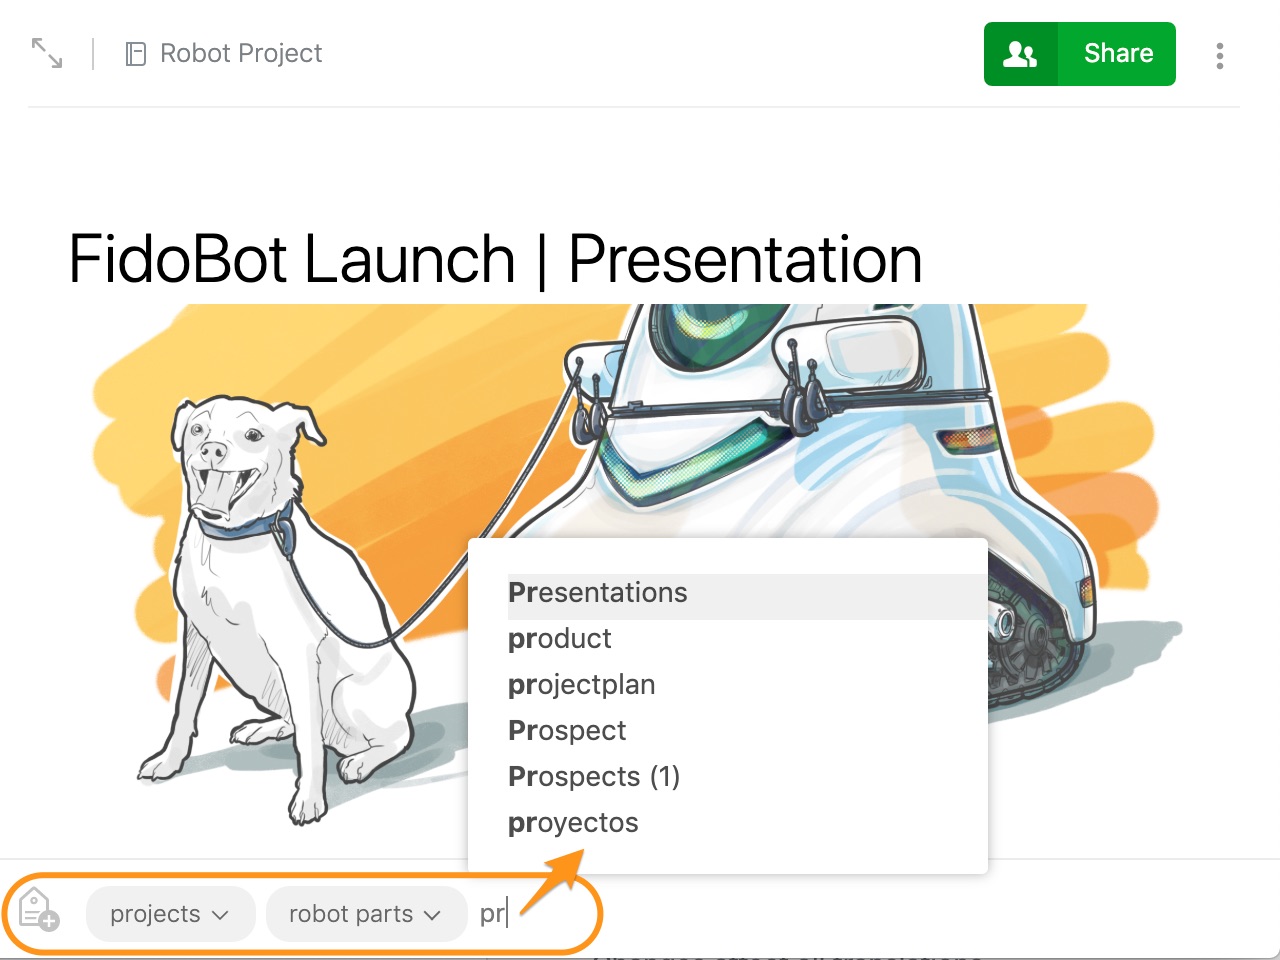Choose product from tag suggestions
The image size is (1280, 960).
click(x=559, y=639)
